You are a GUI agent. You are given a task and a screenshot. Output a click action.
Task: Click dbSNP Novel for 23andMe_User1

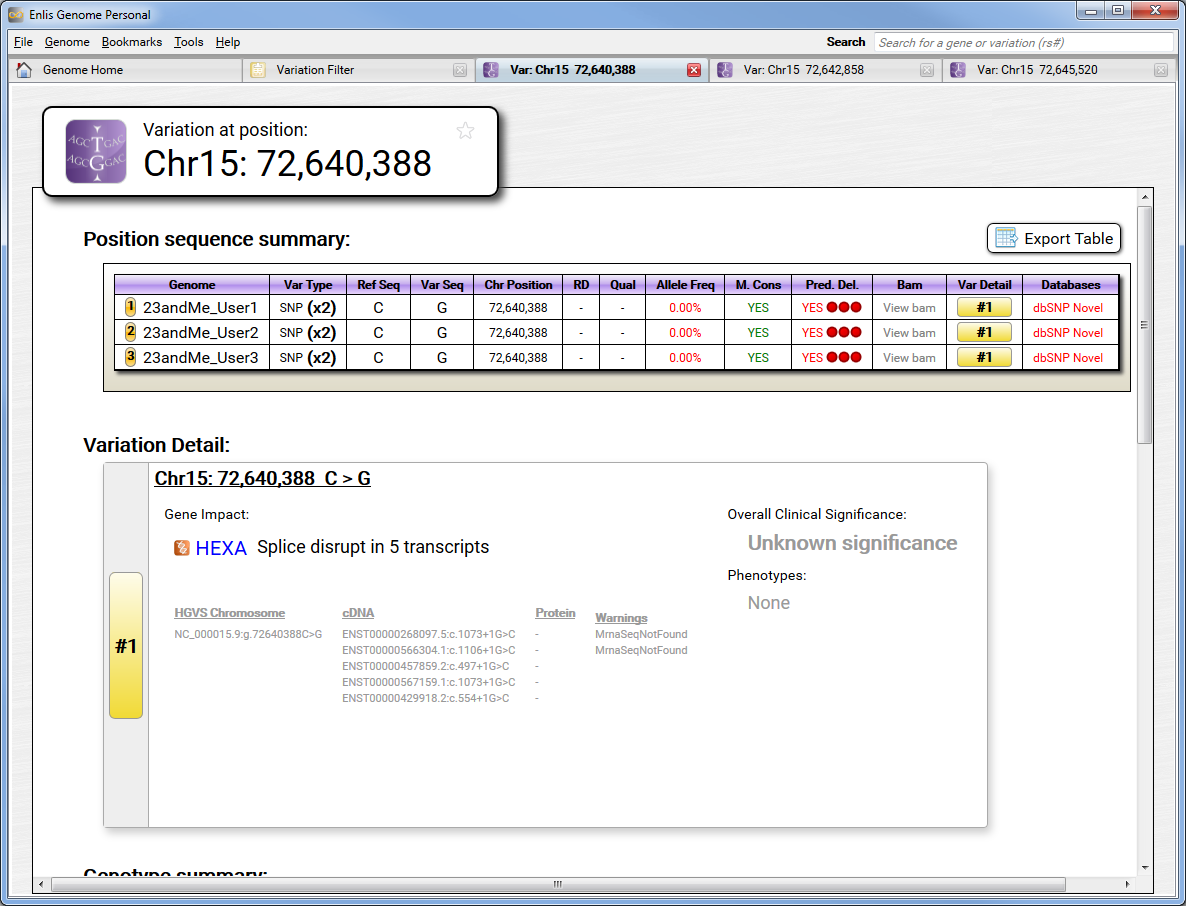(x=1068, y=308)
